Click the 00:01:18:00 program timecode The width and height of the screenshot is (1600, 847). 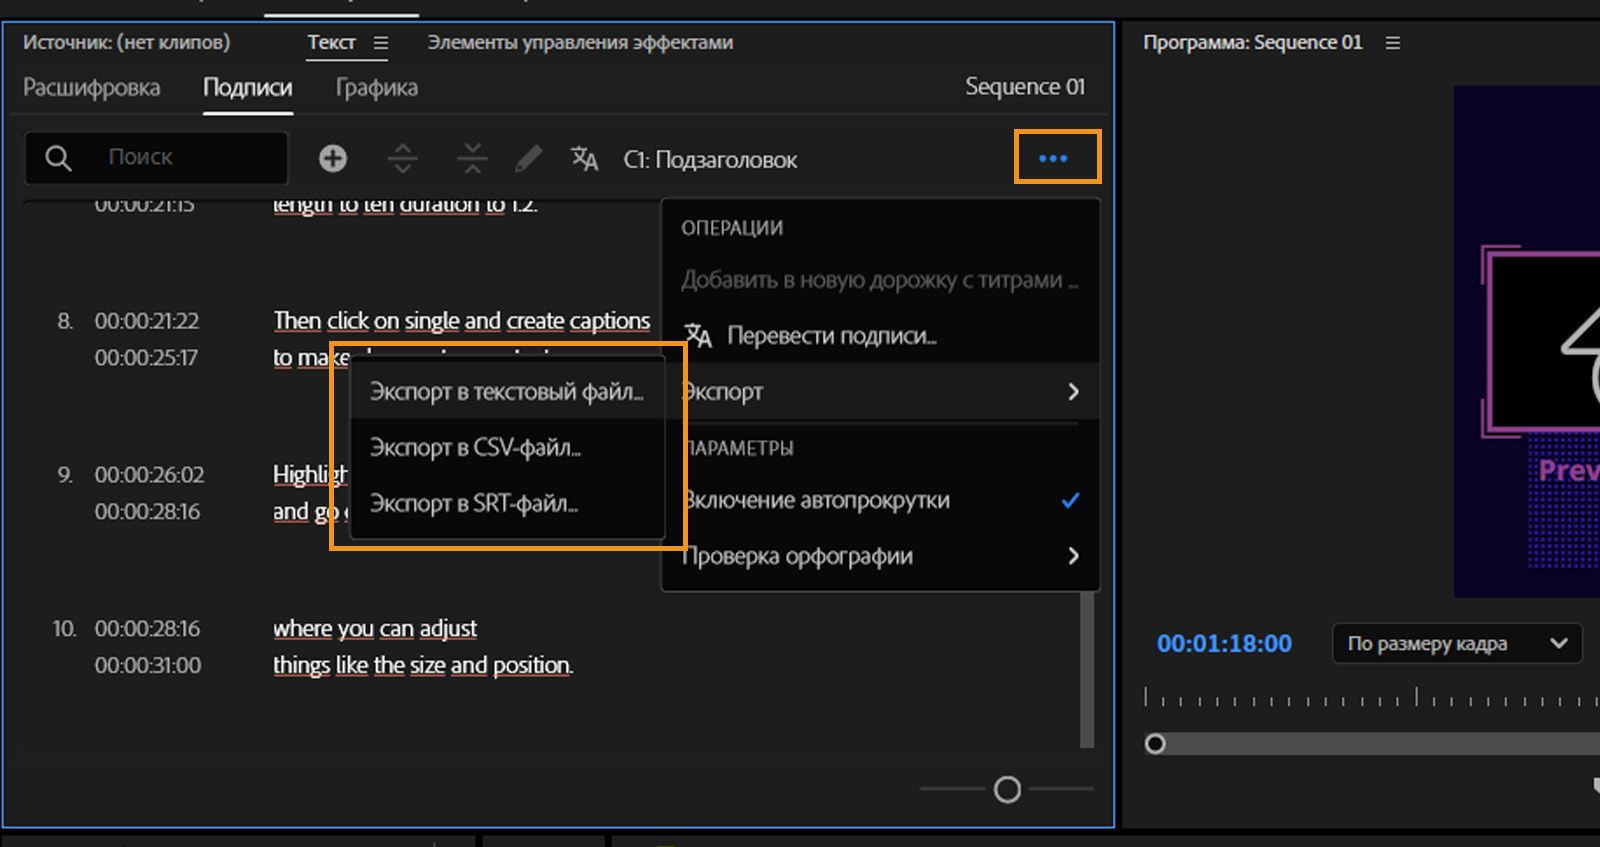[x=1224, y=643]
